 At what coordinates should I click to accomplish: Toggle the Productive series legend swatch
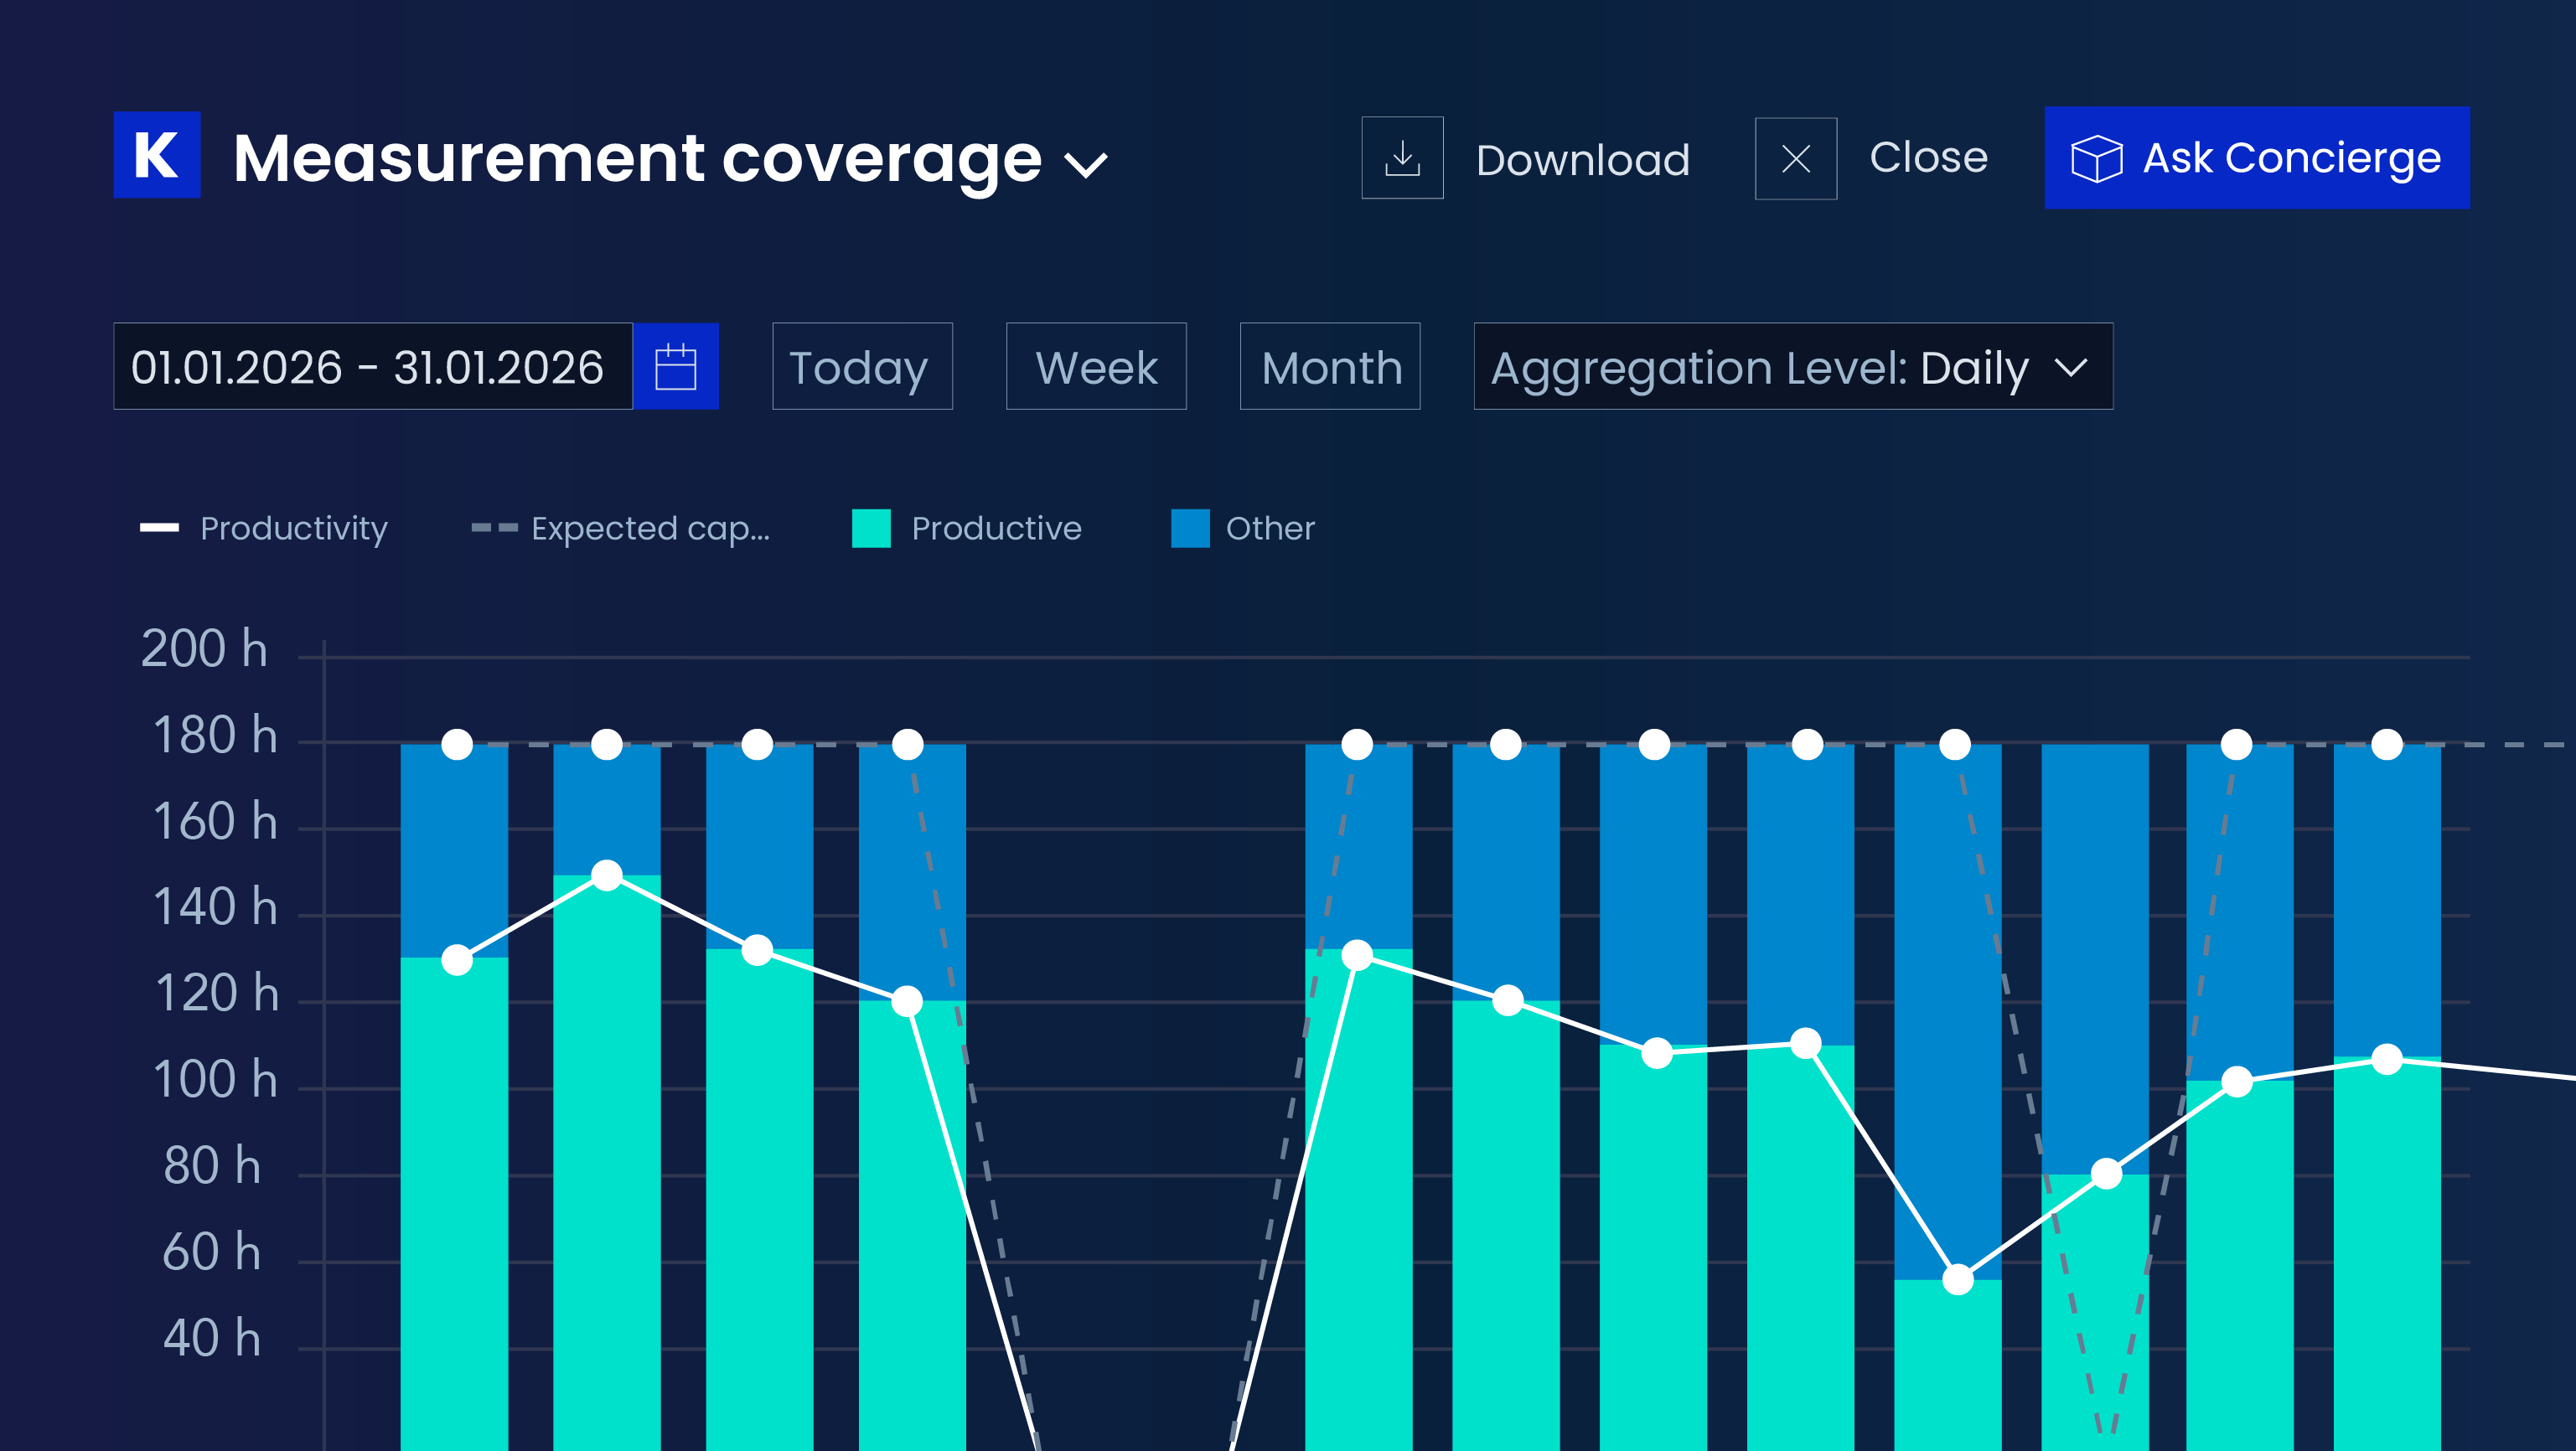871,528
